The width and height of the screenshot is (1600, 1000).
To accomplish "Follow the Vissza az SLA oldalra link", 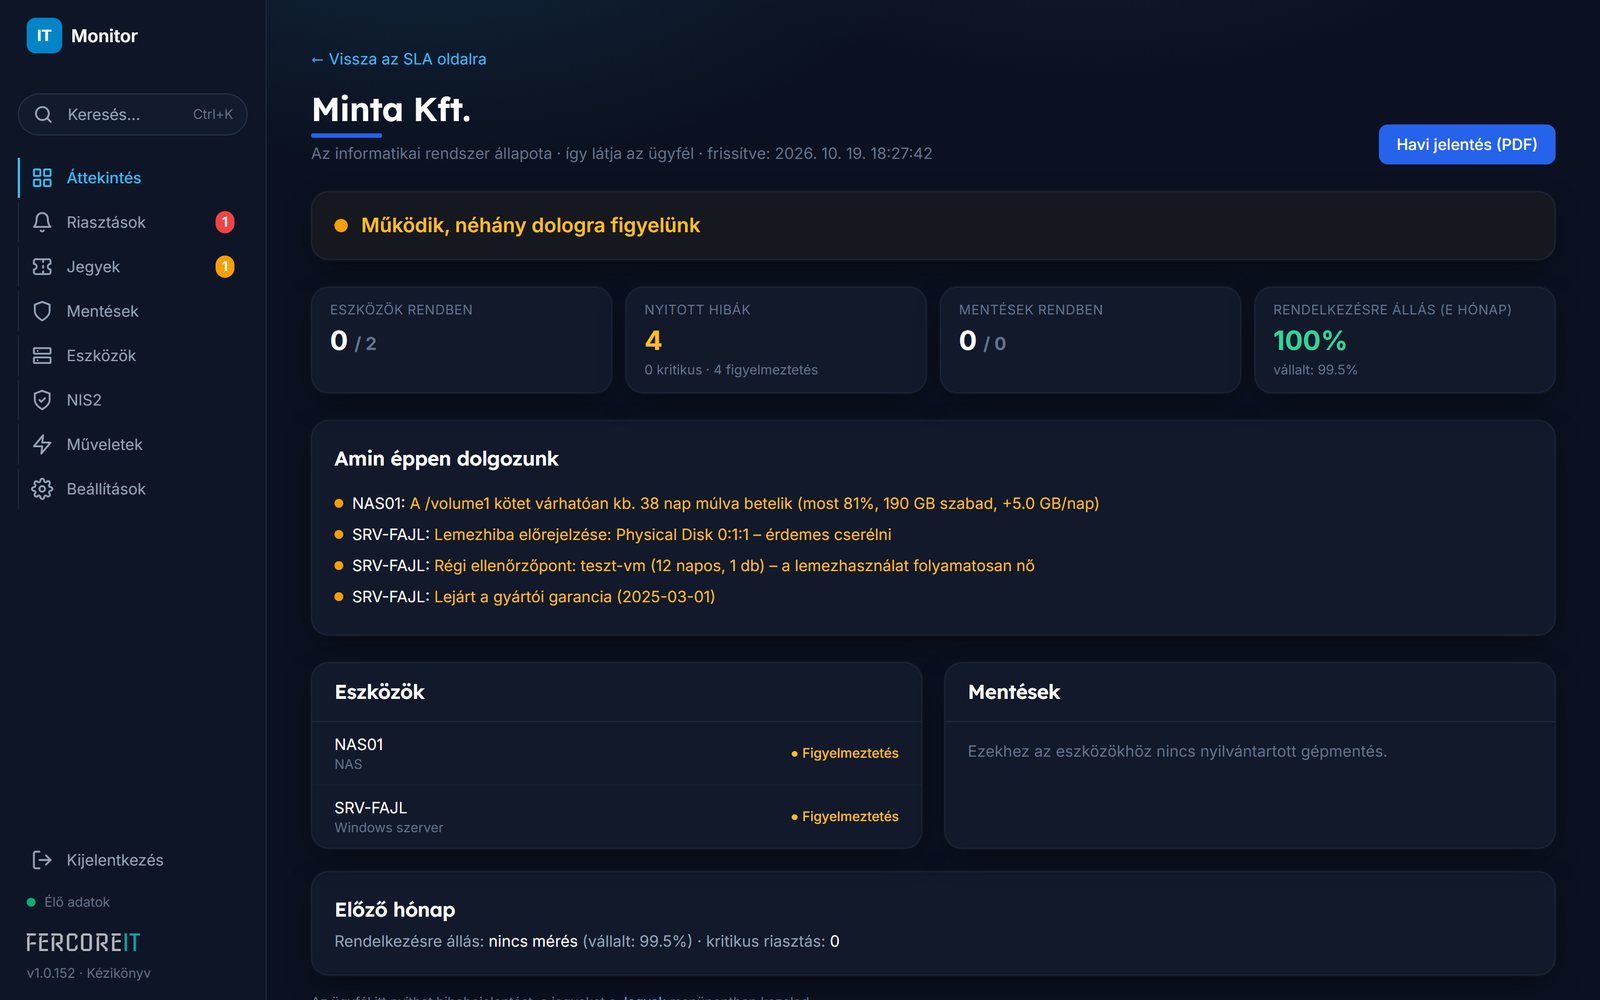I will (398, 59).
